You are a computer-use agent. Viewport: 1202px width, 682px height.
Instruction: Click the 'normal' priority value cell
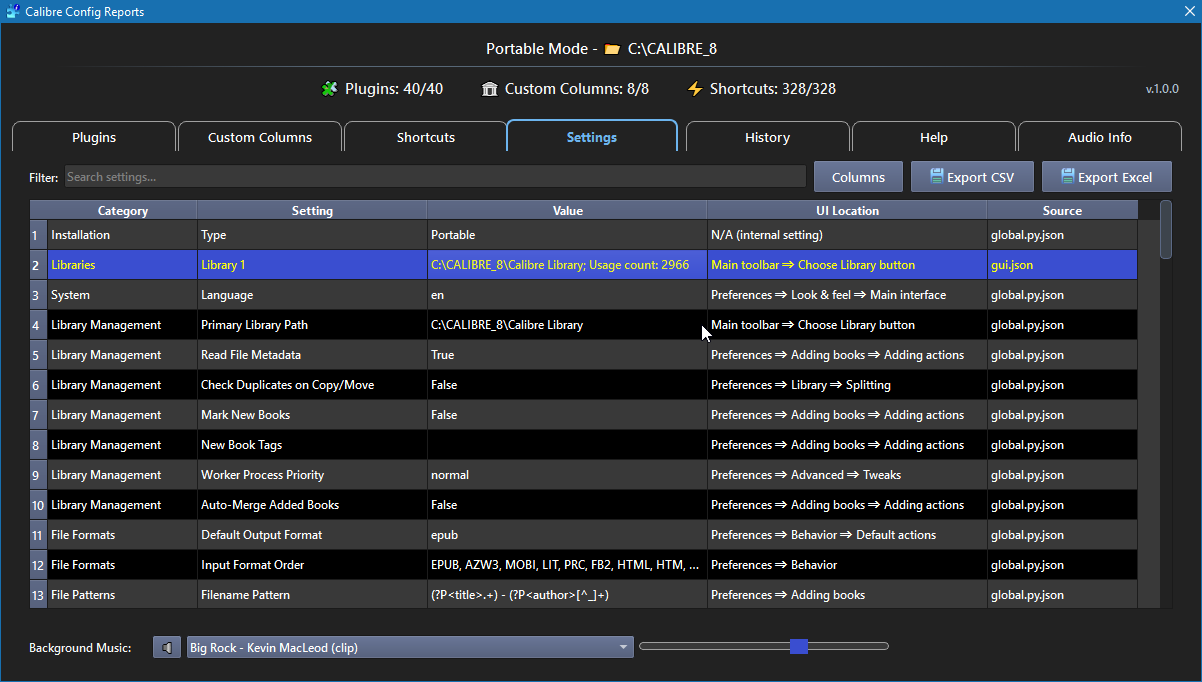click(x=567, y=475)
